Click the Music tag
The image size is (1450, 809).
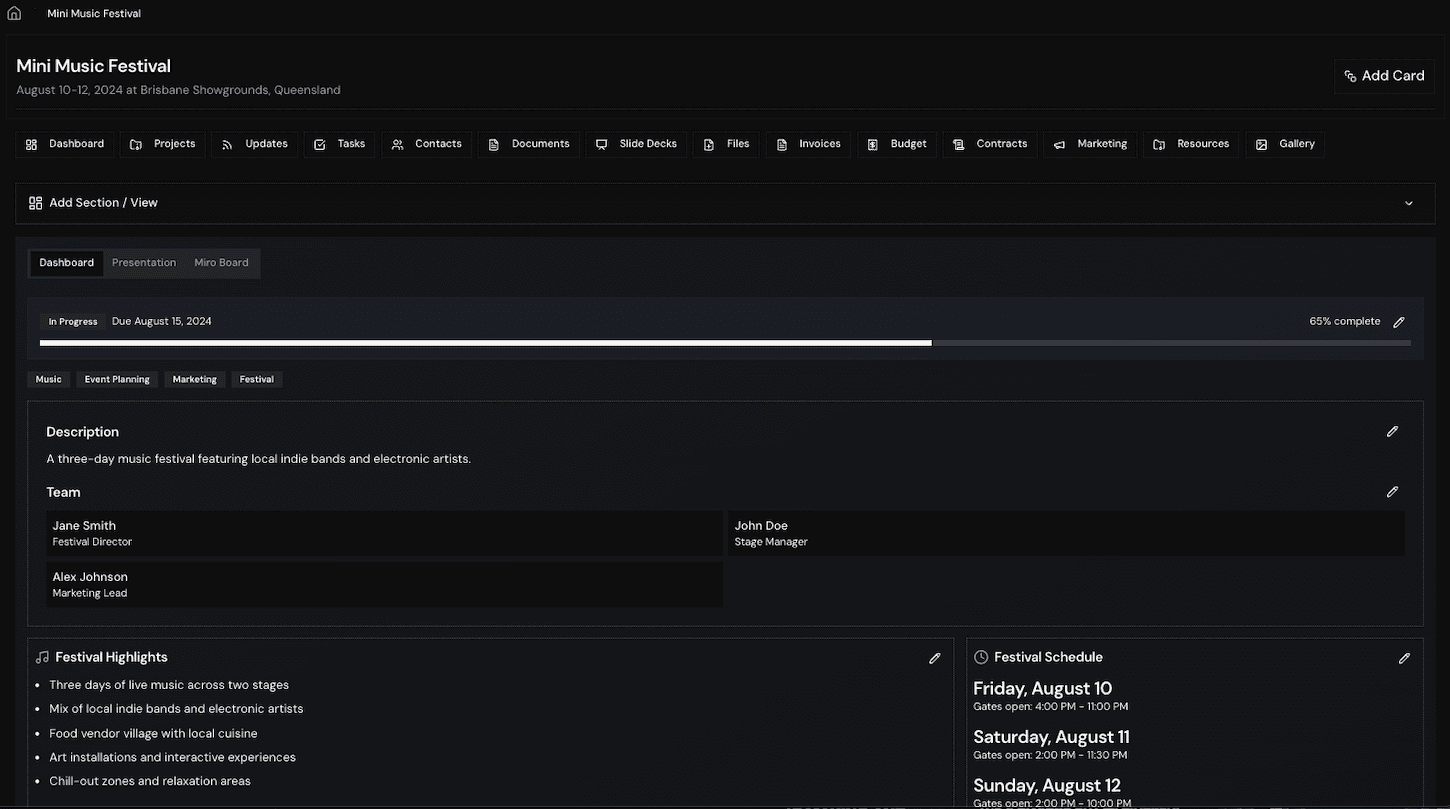click(49, 380)
